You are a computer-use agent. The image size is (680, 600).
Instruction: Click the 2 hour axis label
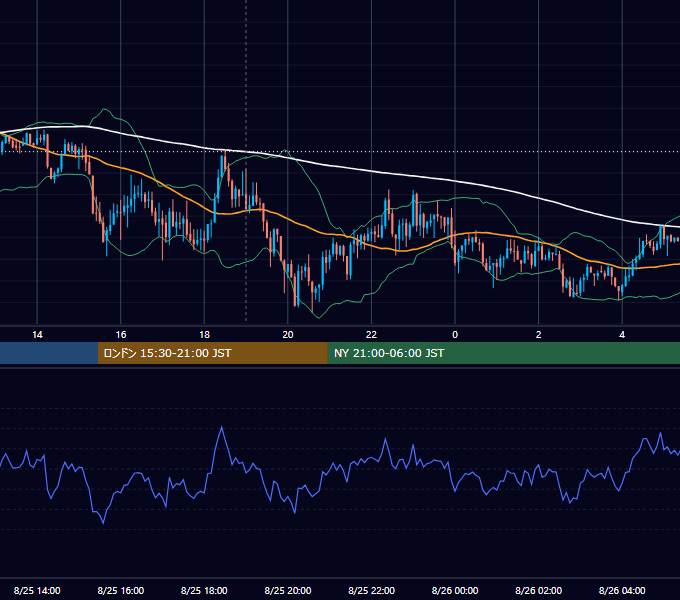pos(539,335)
